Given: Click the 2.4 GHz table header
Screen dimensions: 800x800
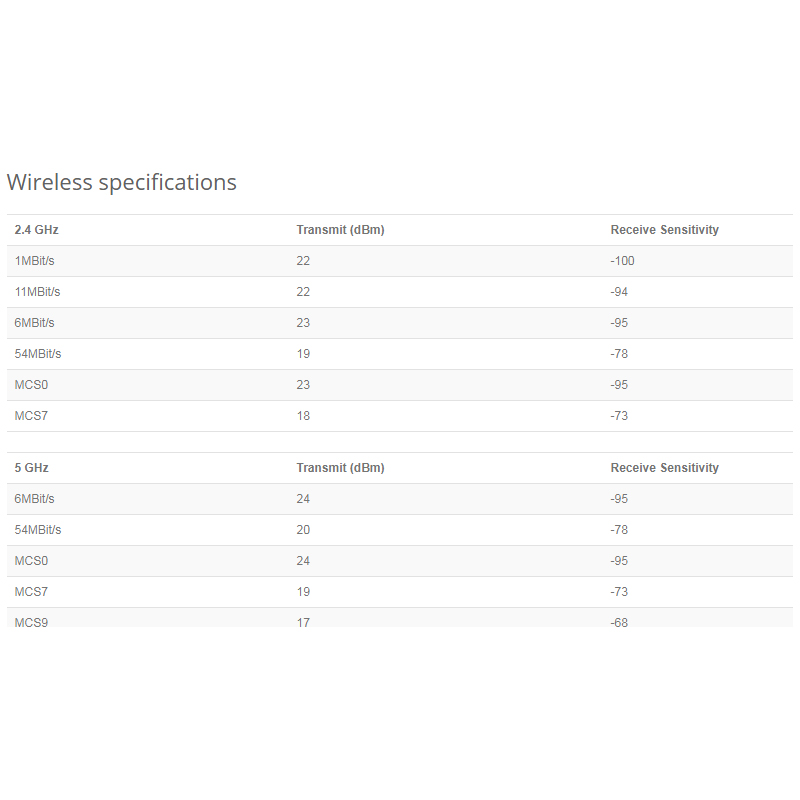Looking at the screenshot, I should click(x=37, y=230).
